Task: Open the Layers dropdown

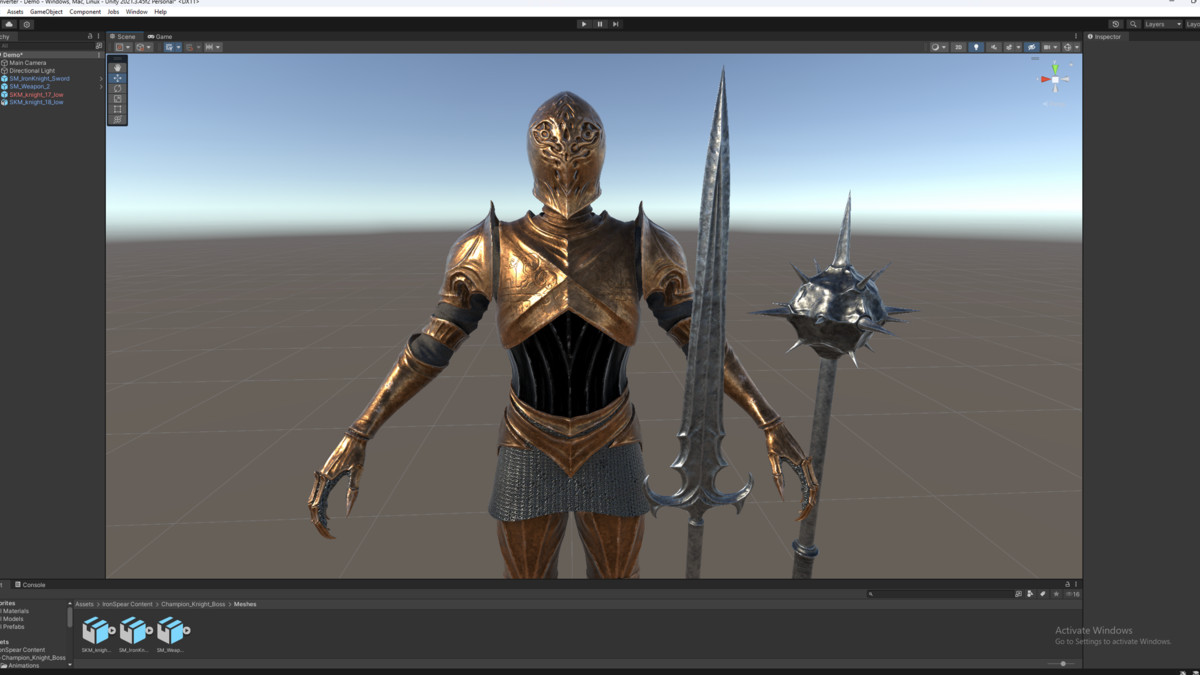Action: (x=1162, y=23)
